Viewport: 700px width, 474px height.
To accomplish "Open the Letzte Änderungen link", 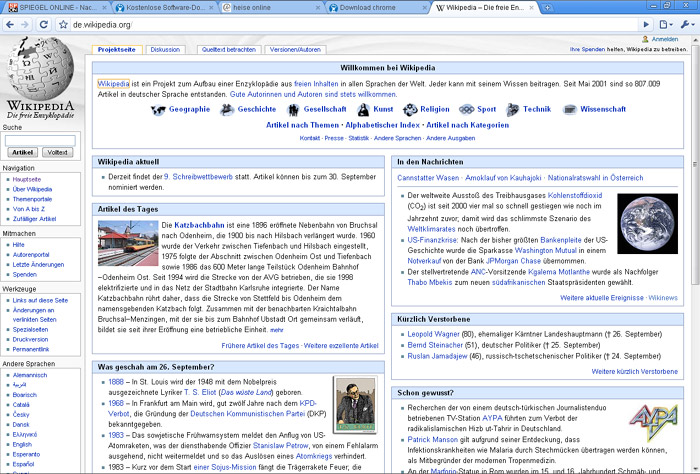I will point(38,264).
